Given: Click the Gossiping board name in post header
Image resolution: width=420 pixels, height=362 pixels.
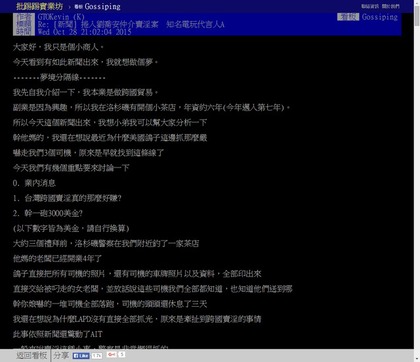Looking at the screenshot, I should 380,17.
